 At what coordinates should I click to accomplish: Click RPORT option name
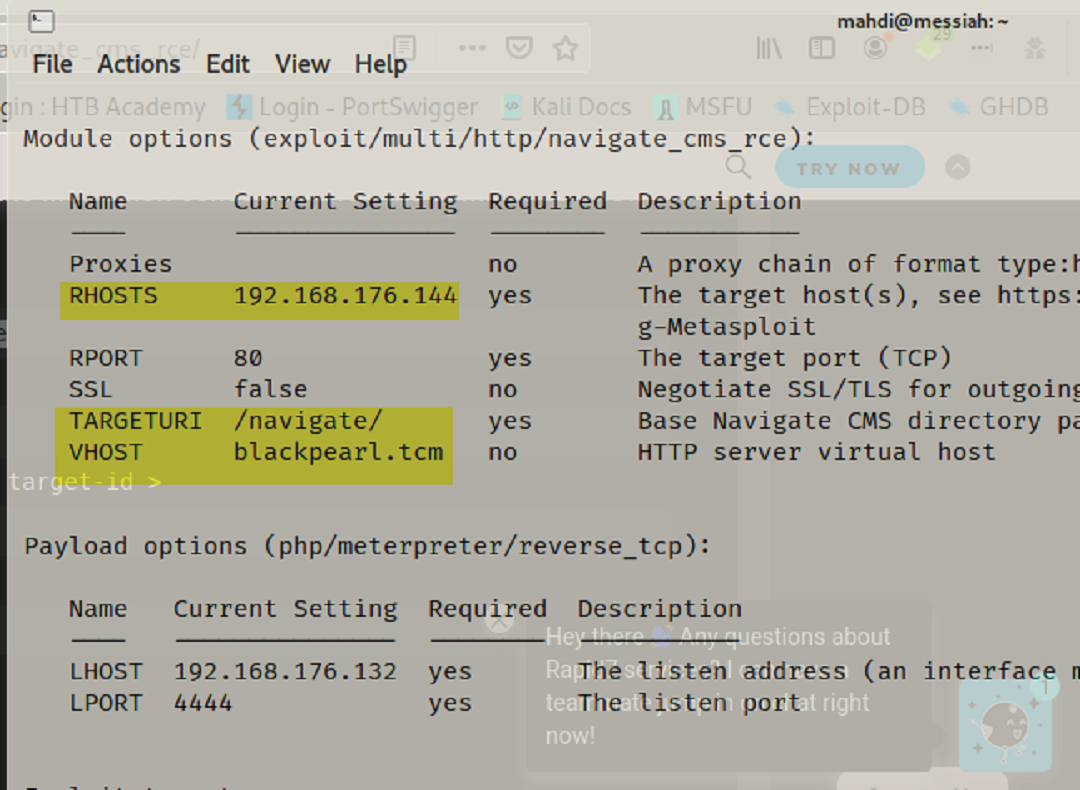pos(105,358)
